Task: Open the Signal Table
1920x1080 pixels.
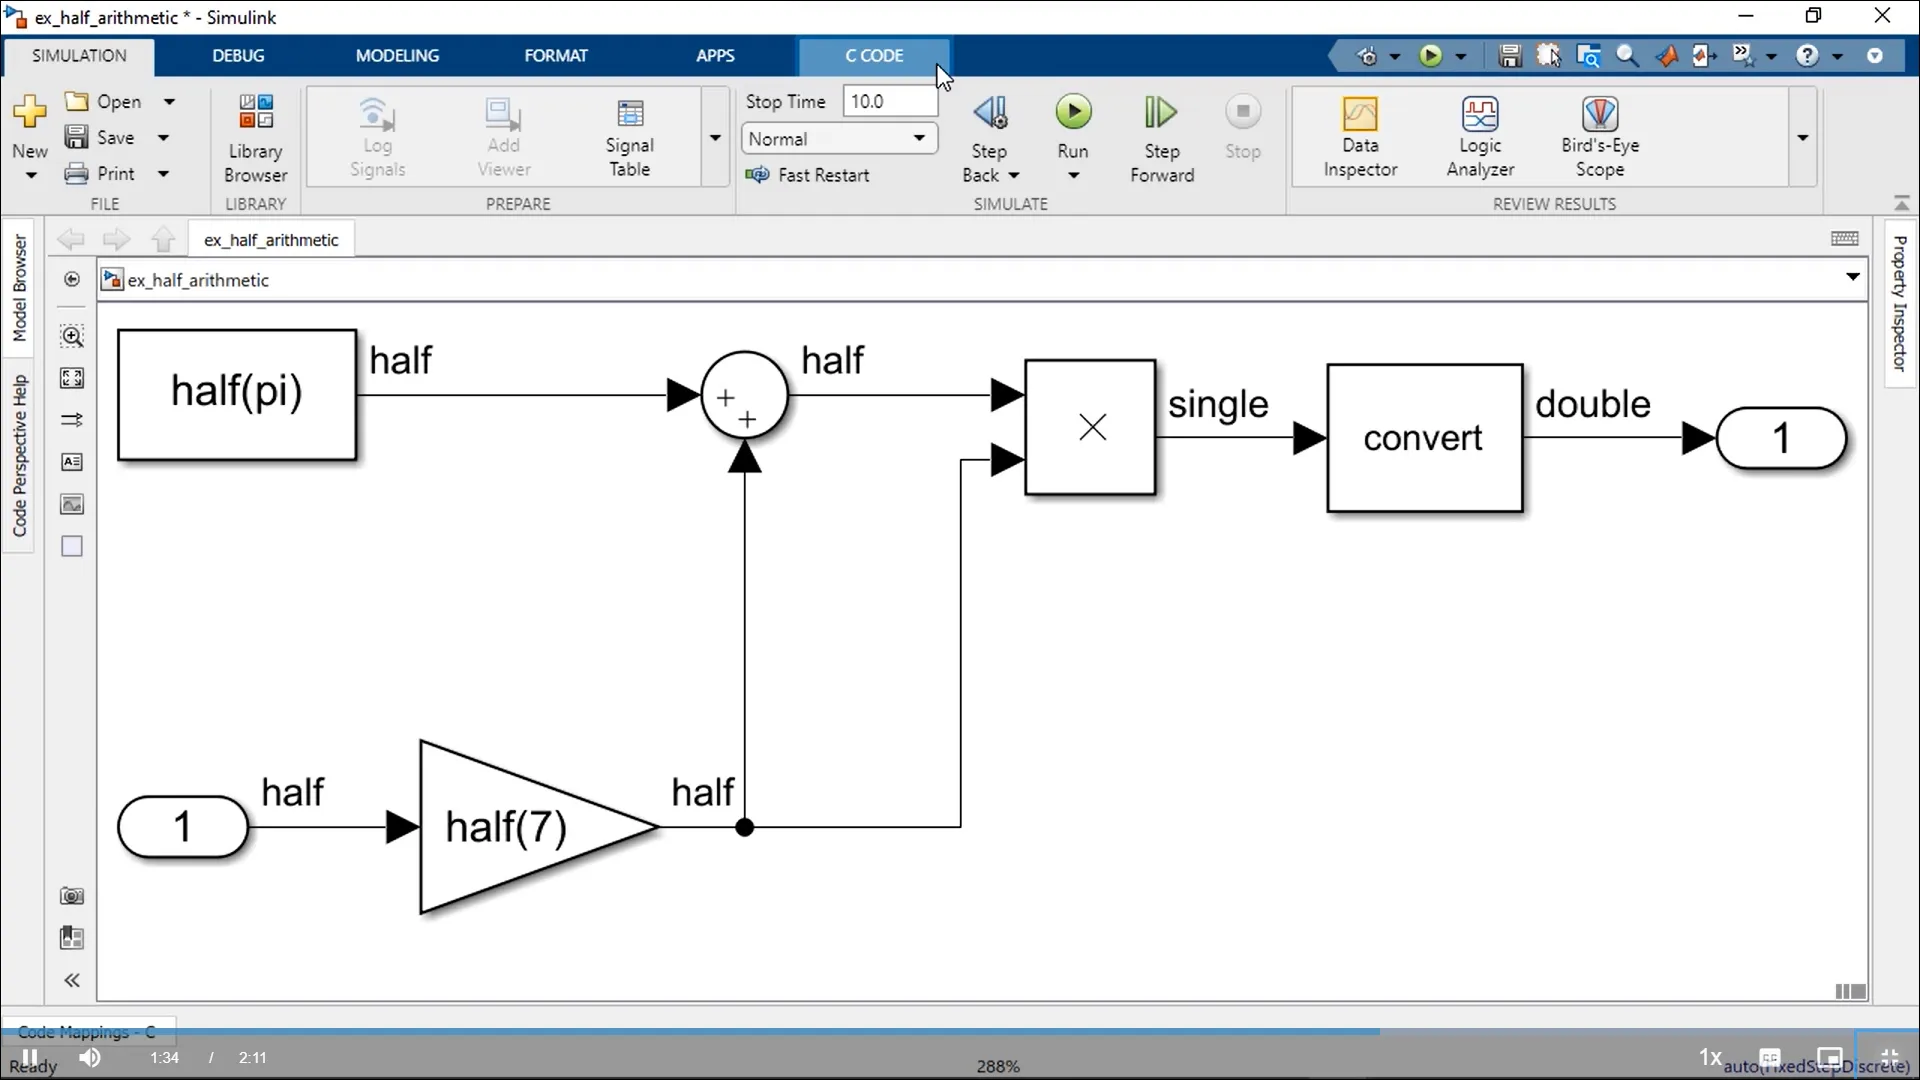Action: [630, 137]
